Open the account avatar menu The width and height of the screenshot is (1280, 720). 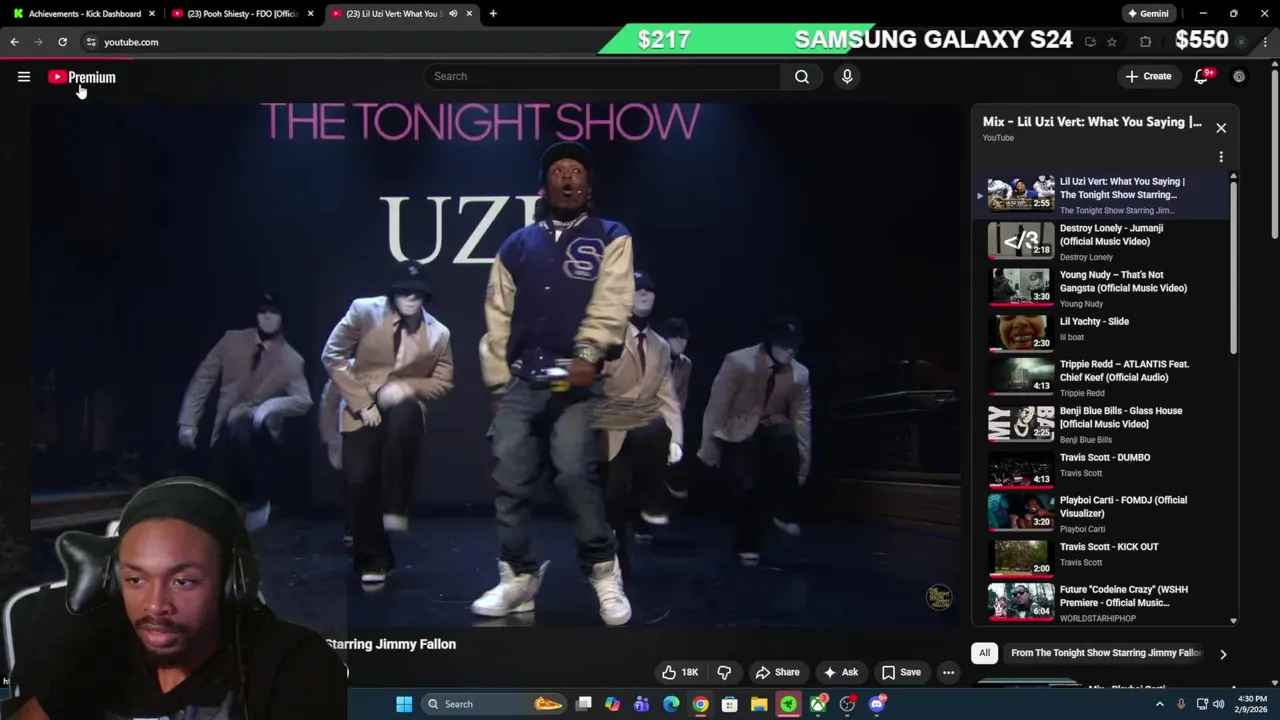tap(1239, 76)
